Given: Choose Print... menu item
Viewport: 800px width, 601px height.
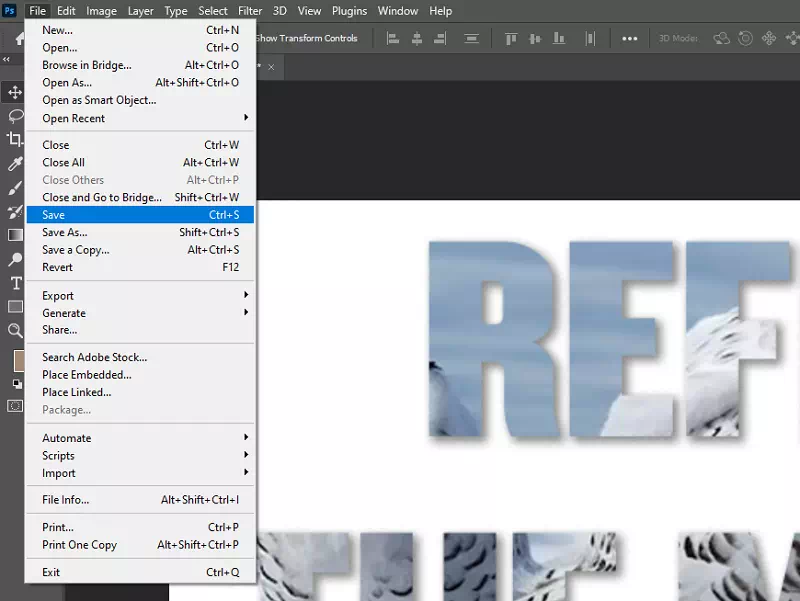Looking at the screenshot, I should pos(140,527).
